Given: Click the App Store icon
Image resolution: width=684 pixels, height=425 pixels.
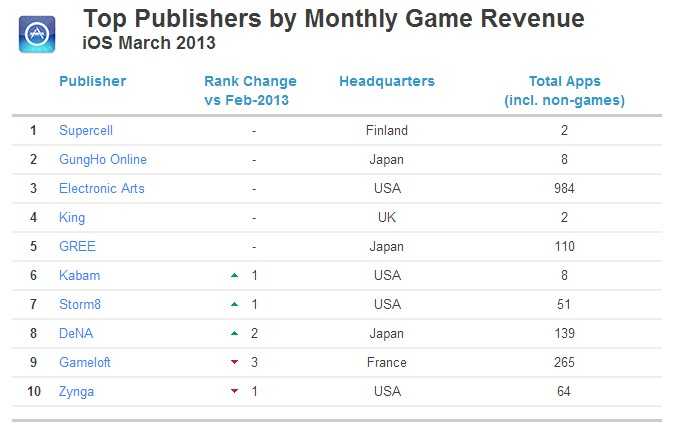Looking at the screenshot, I should point(37,33).
